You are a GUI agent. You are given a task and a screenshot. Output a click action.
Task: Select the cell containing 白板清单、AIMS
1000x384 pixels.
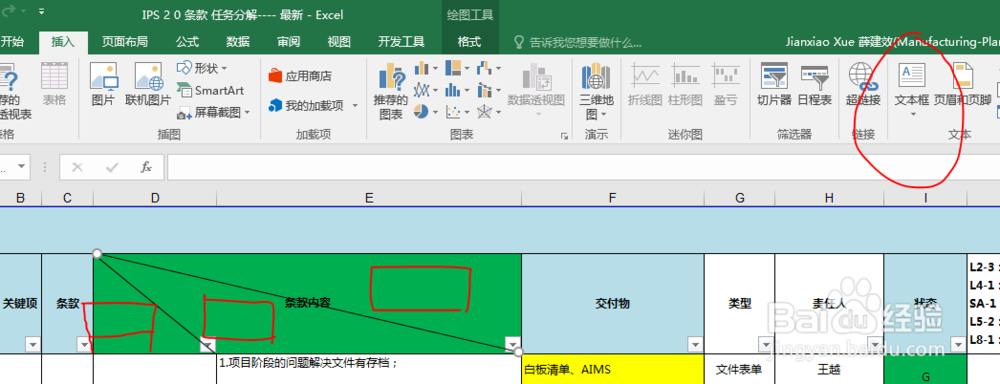click(613, 369)
